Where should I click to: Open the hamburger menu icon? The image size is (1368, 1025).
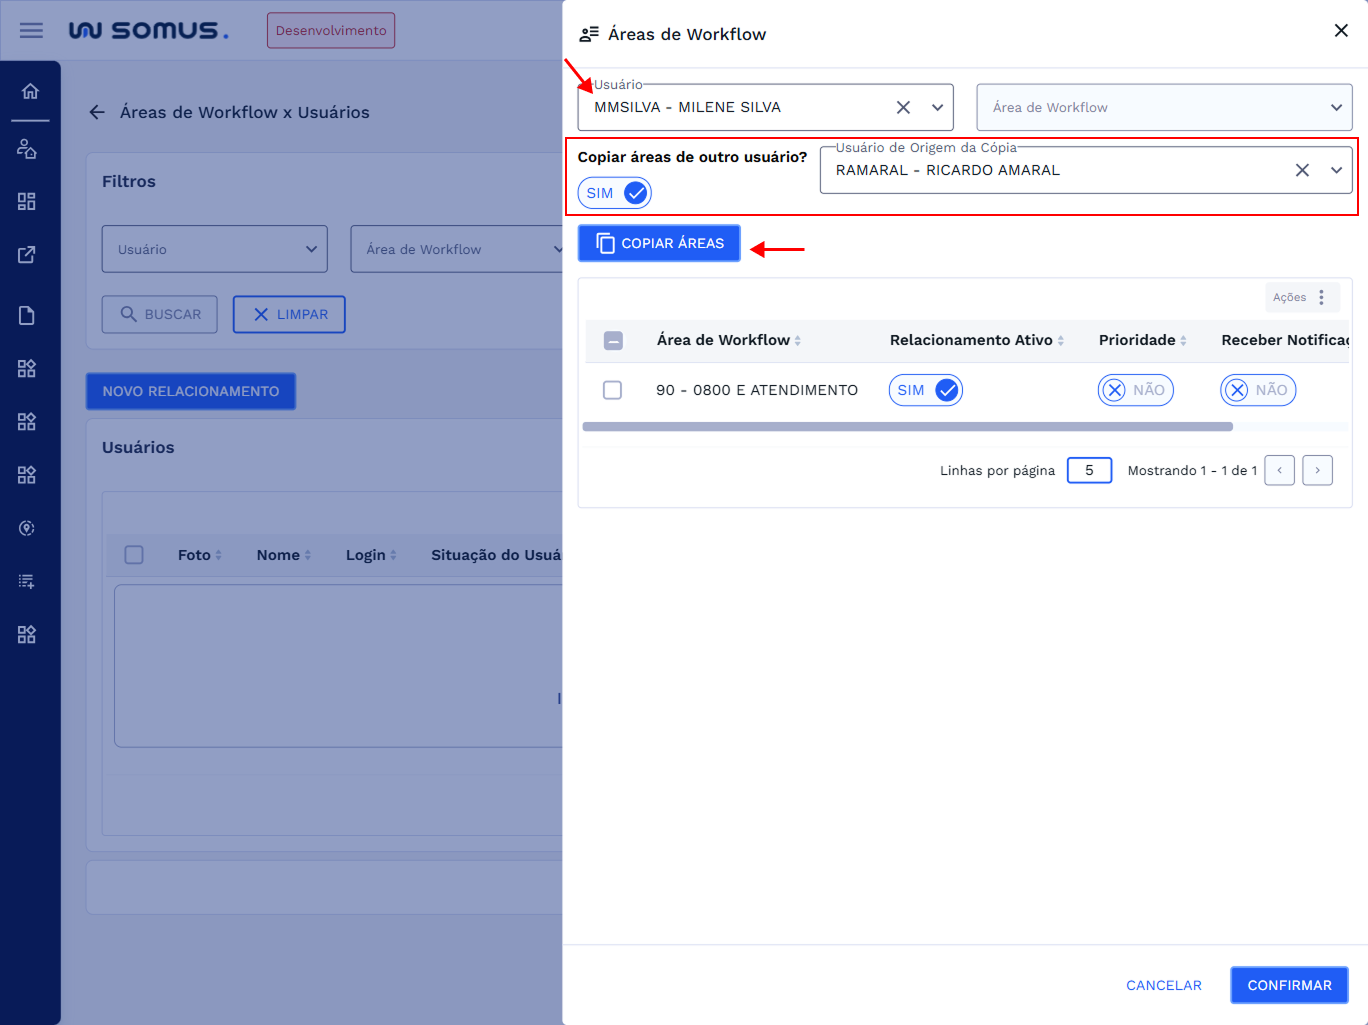point(31,30)
